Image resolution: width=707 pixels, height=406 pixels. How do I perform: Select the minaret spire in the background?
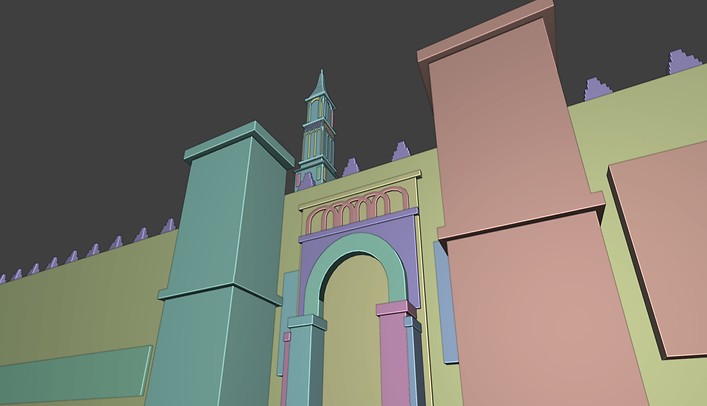tap(319, 131)
